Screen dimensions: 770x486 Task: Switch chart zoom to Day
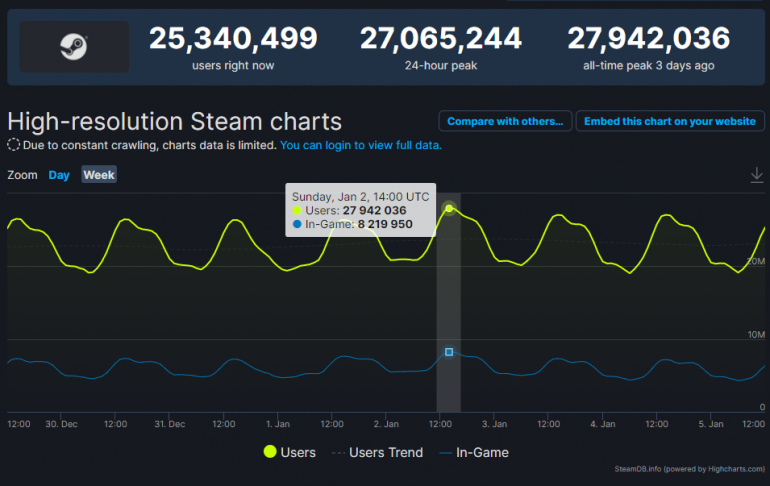[x=59, y=175]
